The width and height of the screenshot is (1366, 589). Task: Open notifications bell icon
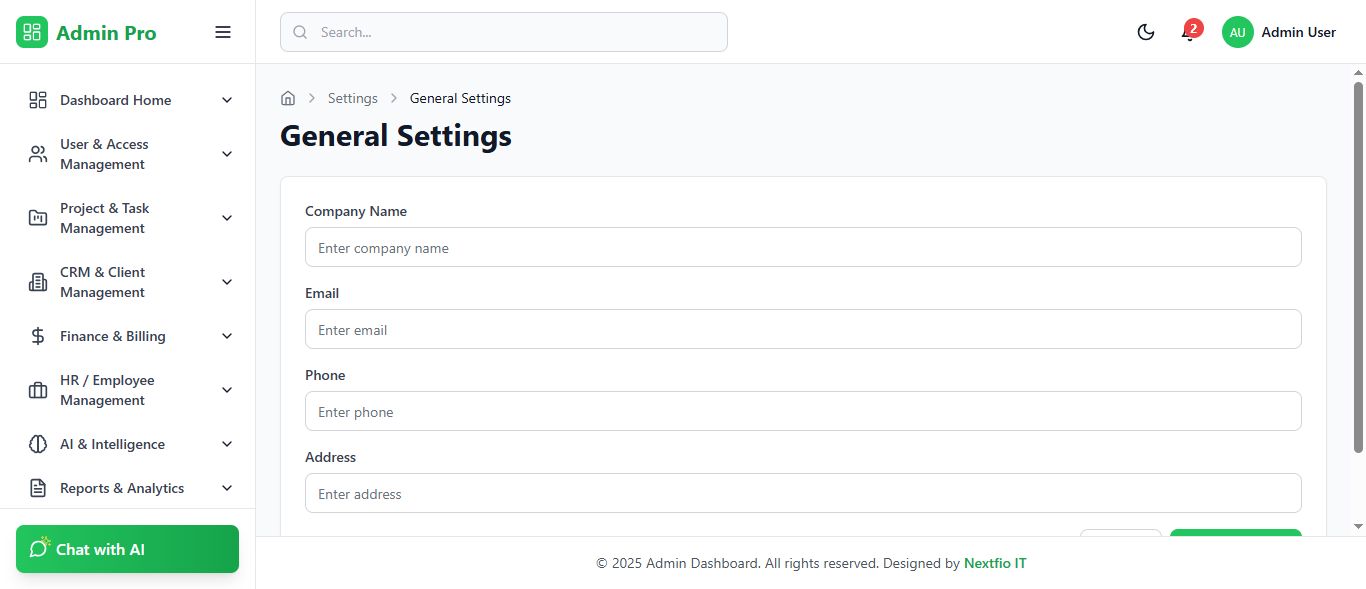(1188, 34)
